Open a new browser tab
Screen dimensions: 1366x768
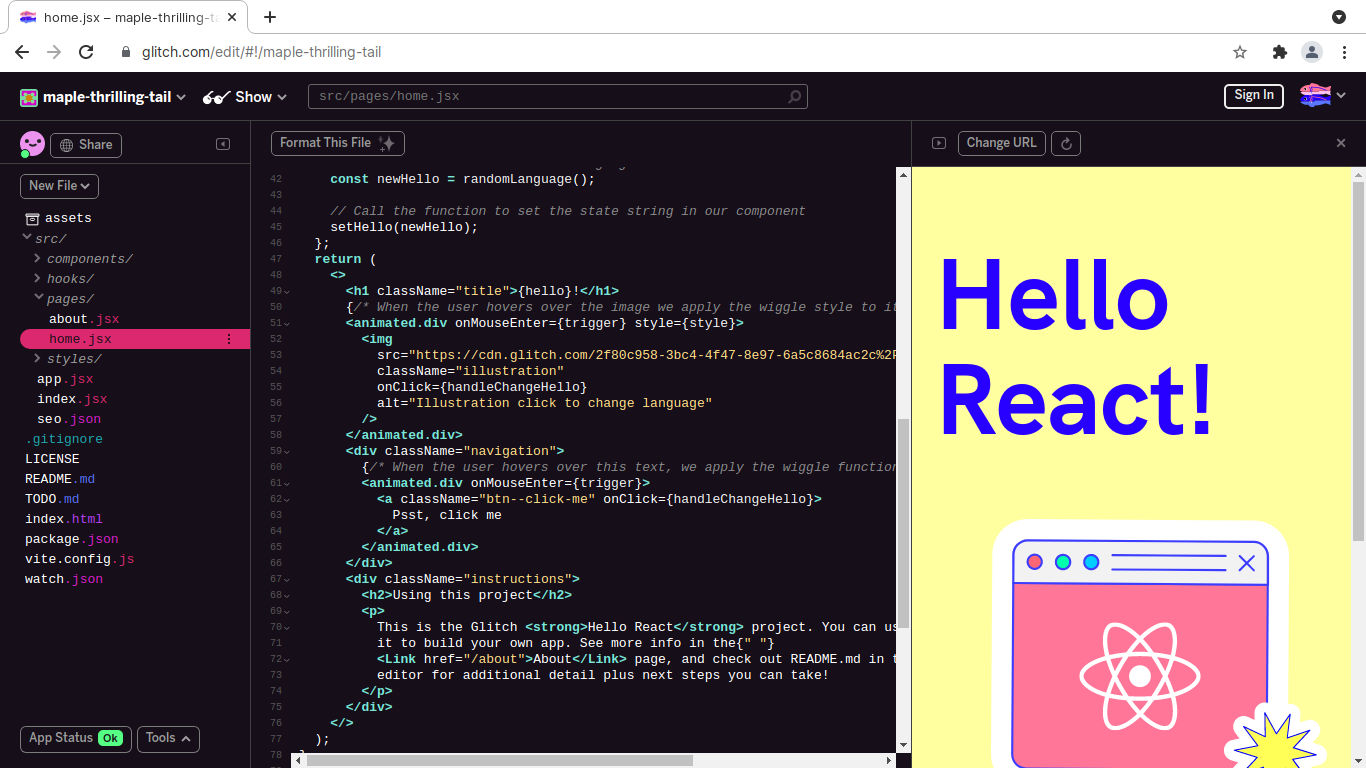[270, 17]
